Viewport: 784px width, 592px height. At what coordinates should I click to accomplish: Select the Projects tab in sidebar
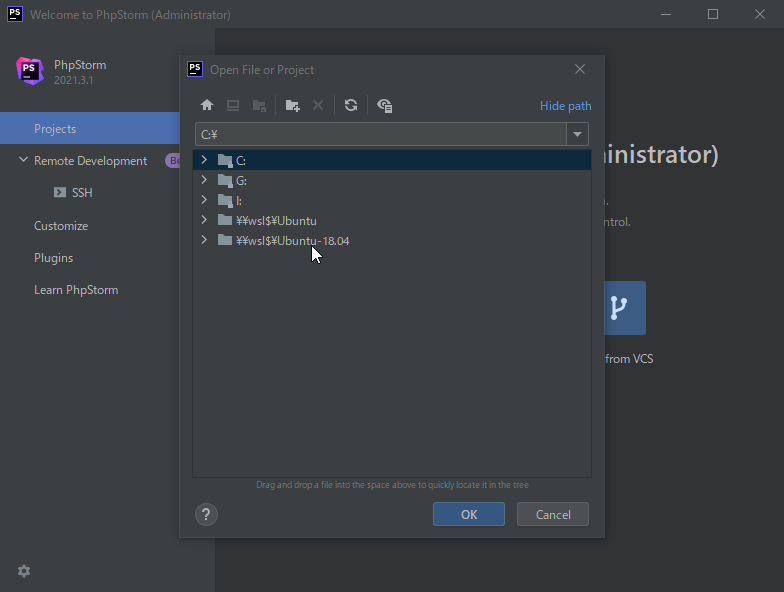(55, 129)
